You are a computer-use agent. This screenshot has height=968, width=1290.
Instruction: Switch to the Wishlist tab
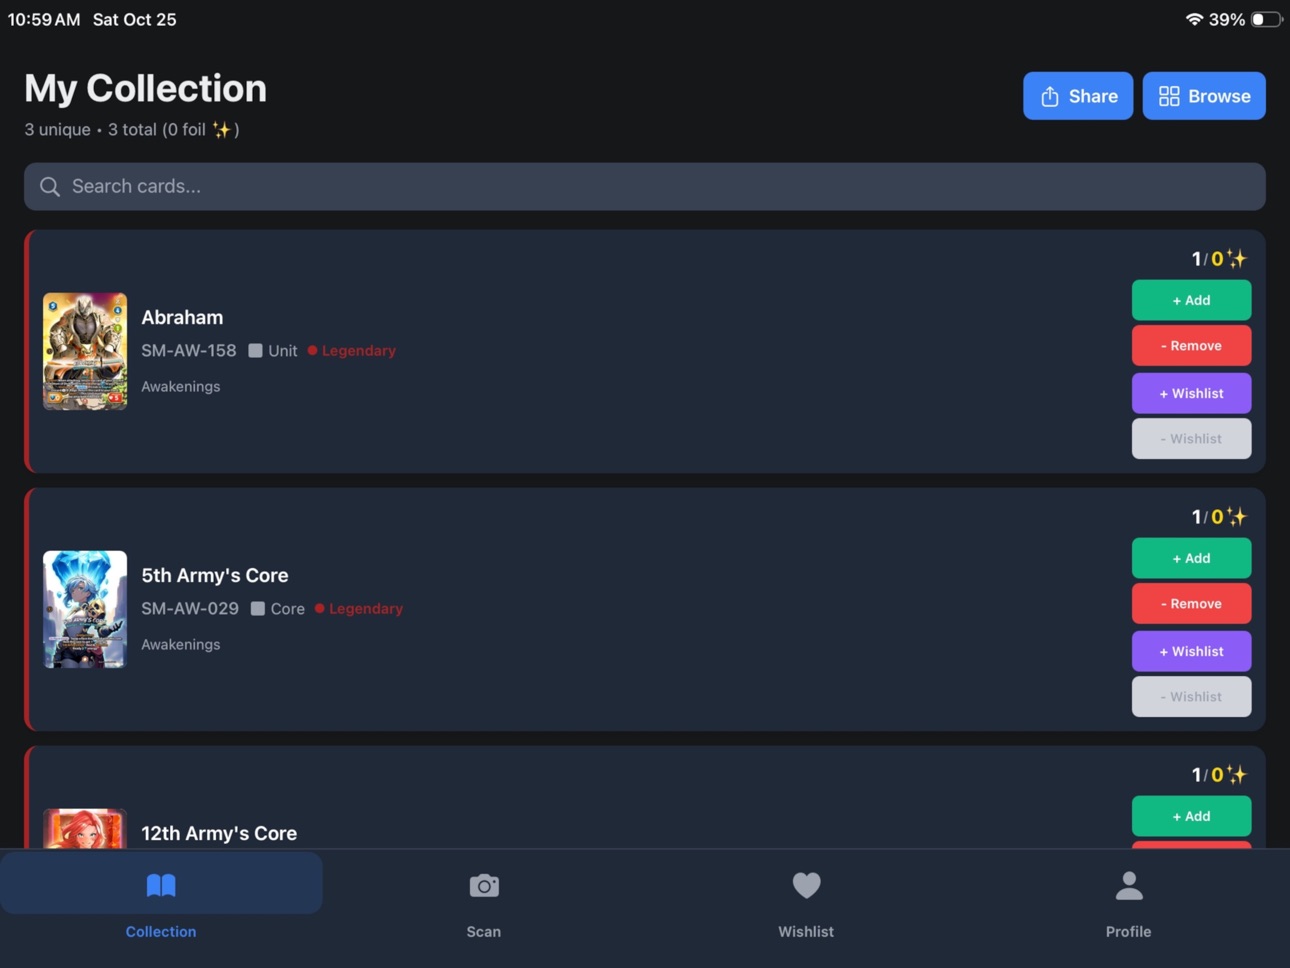click(806, 905)
